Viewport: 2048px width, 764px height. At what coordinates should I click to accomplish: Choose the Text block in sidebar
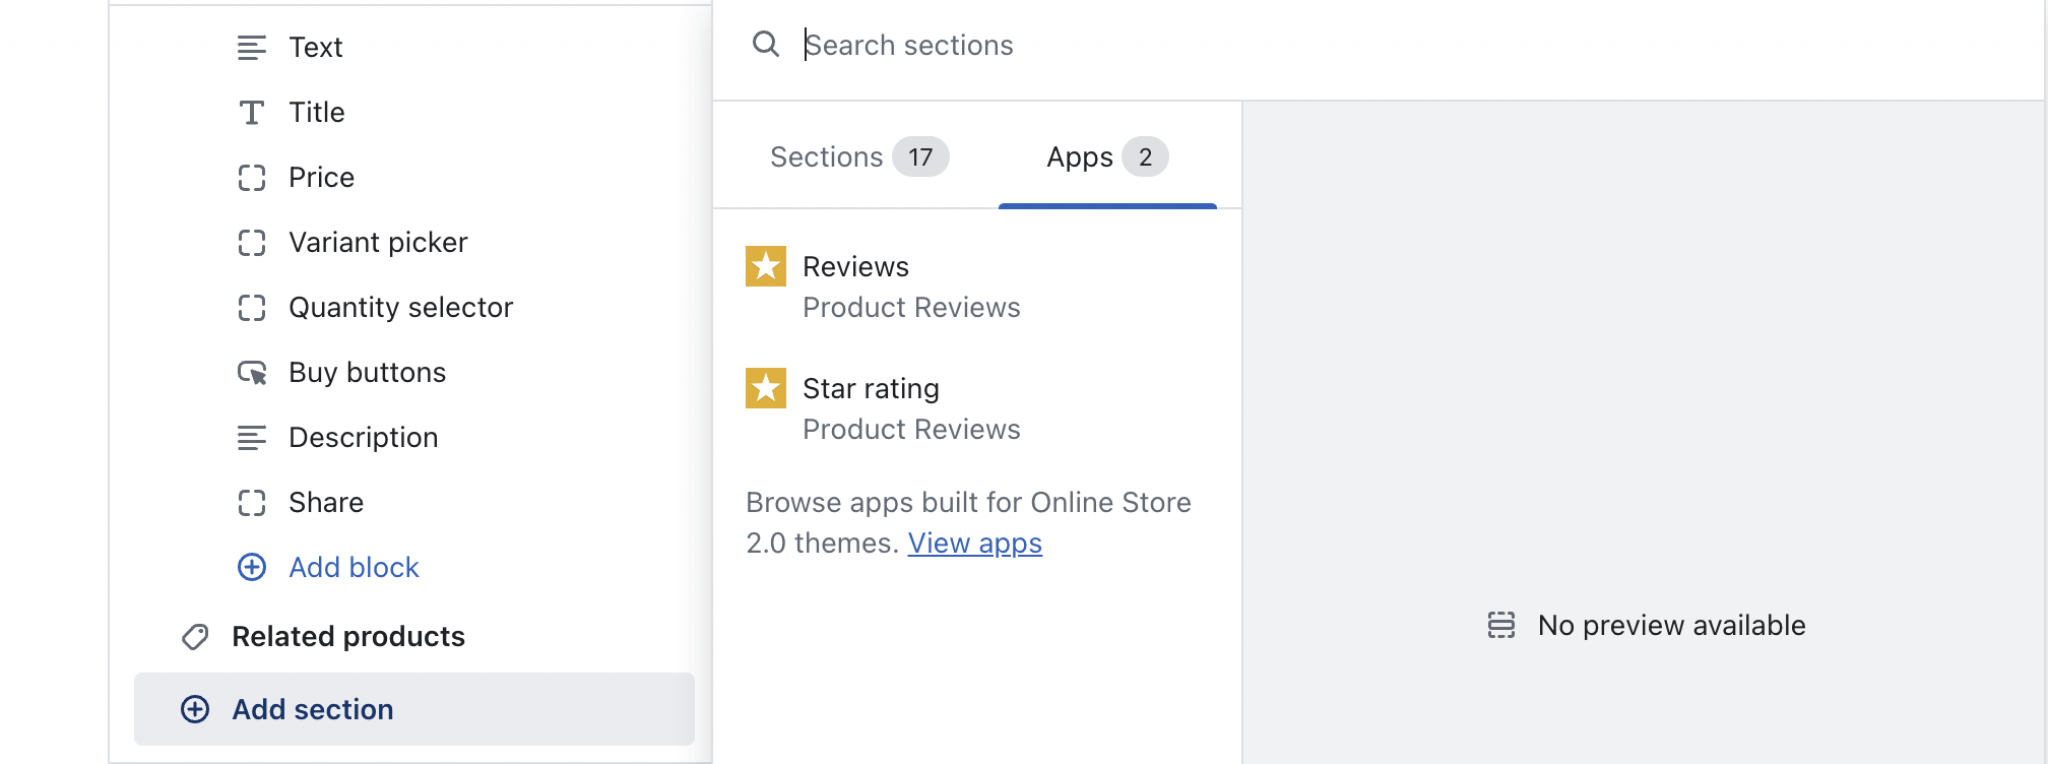tap(315, 47)
